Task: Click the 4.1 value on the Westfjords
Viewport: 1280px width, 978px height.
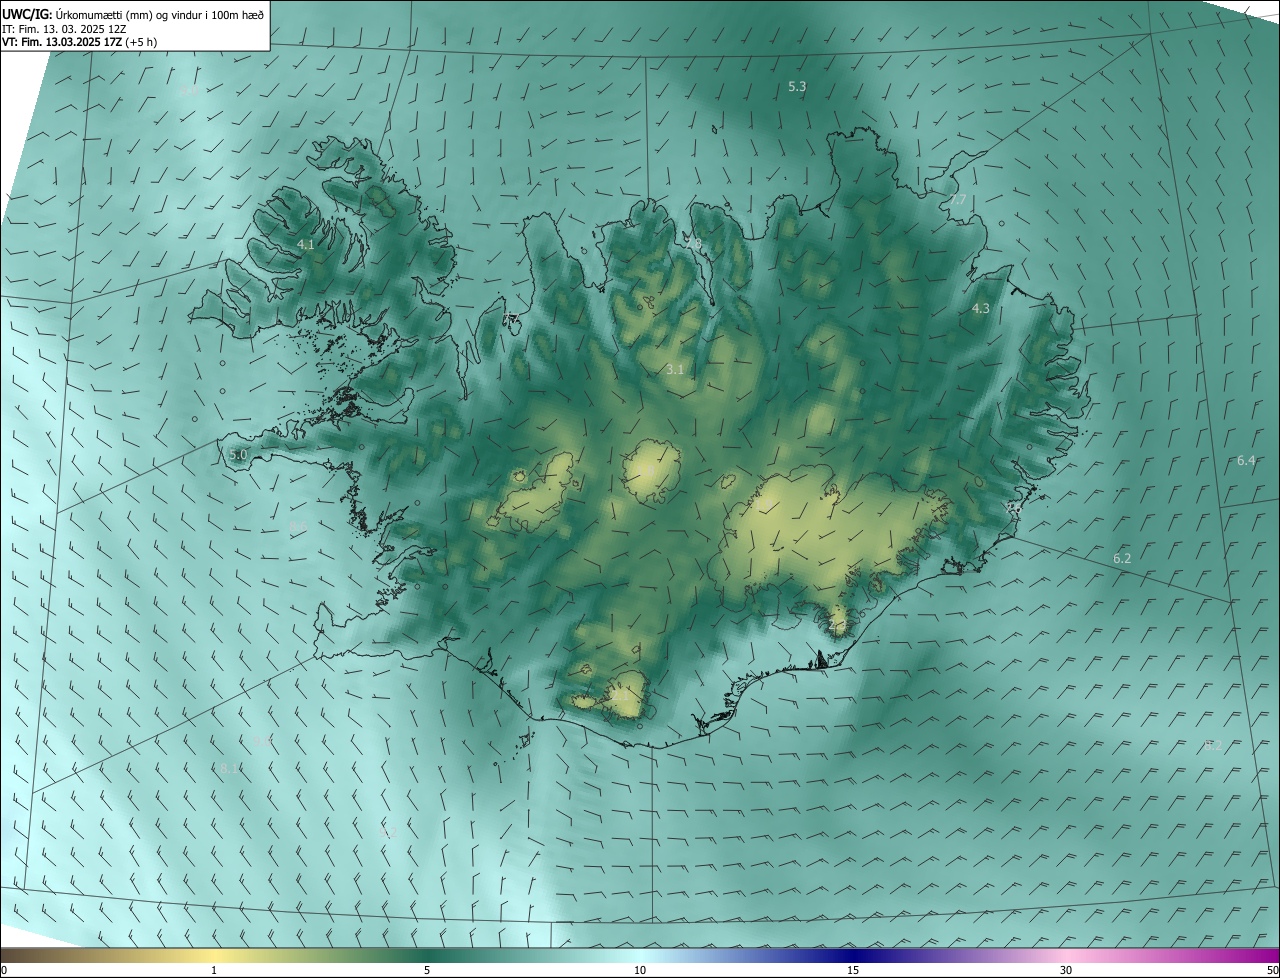Action: 306,244
